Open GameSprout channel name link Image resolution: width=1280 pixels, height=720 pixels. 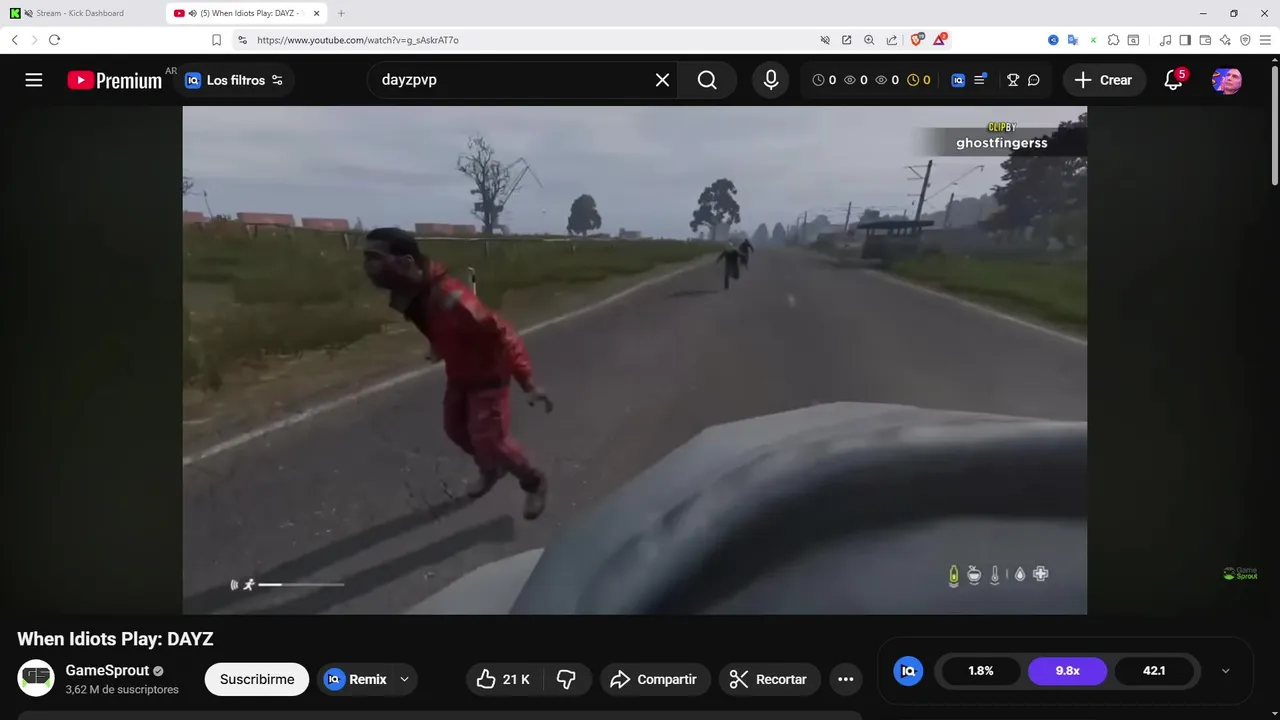(x=107, y=670)
